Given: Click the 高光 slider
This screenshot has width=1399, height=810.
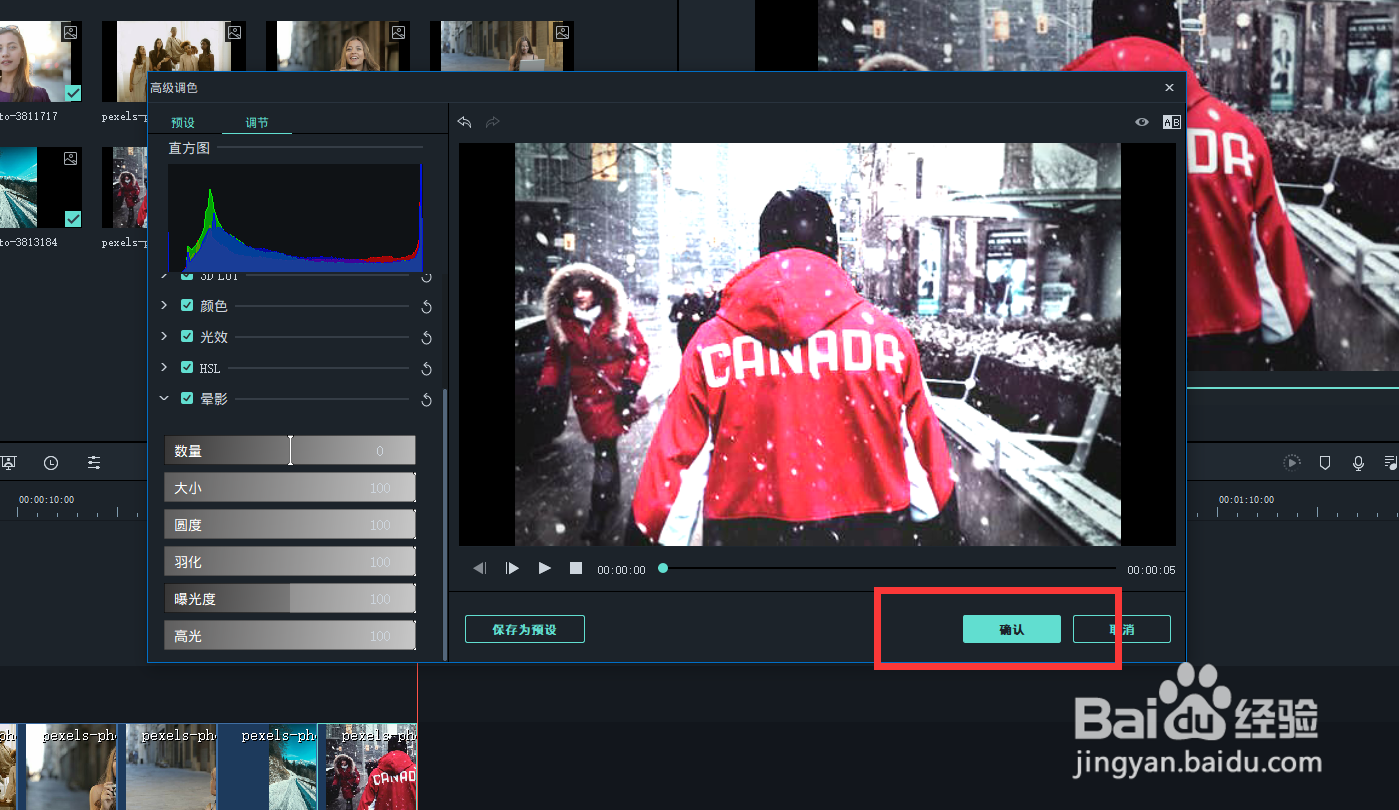Looking at the screenshot, I should pyautogui.click(x=290, y=635).
